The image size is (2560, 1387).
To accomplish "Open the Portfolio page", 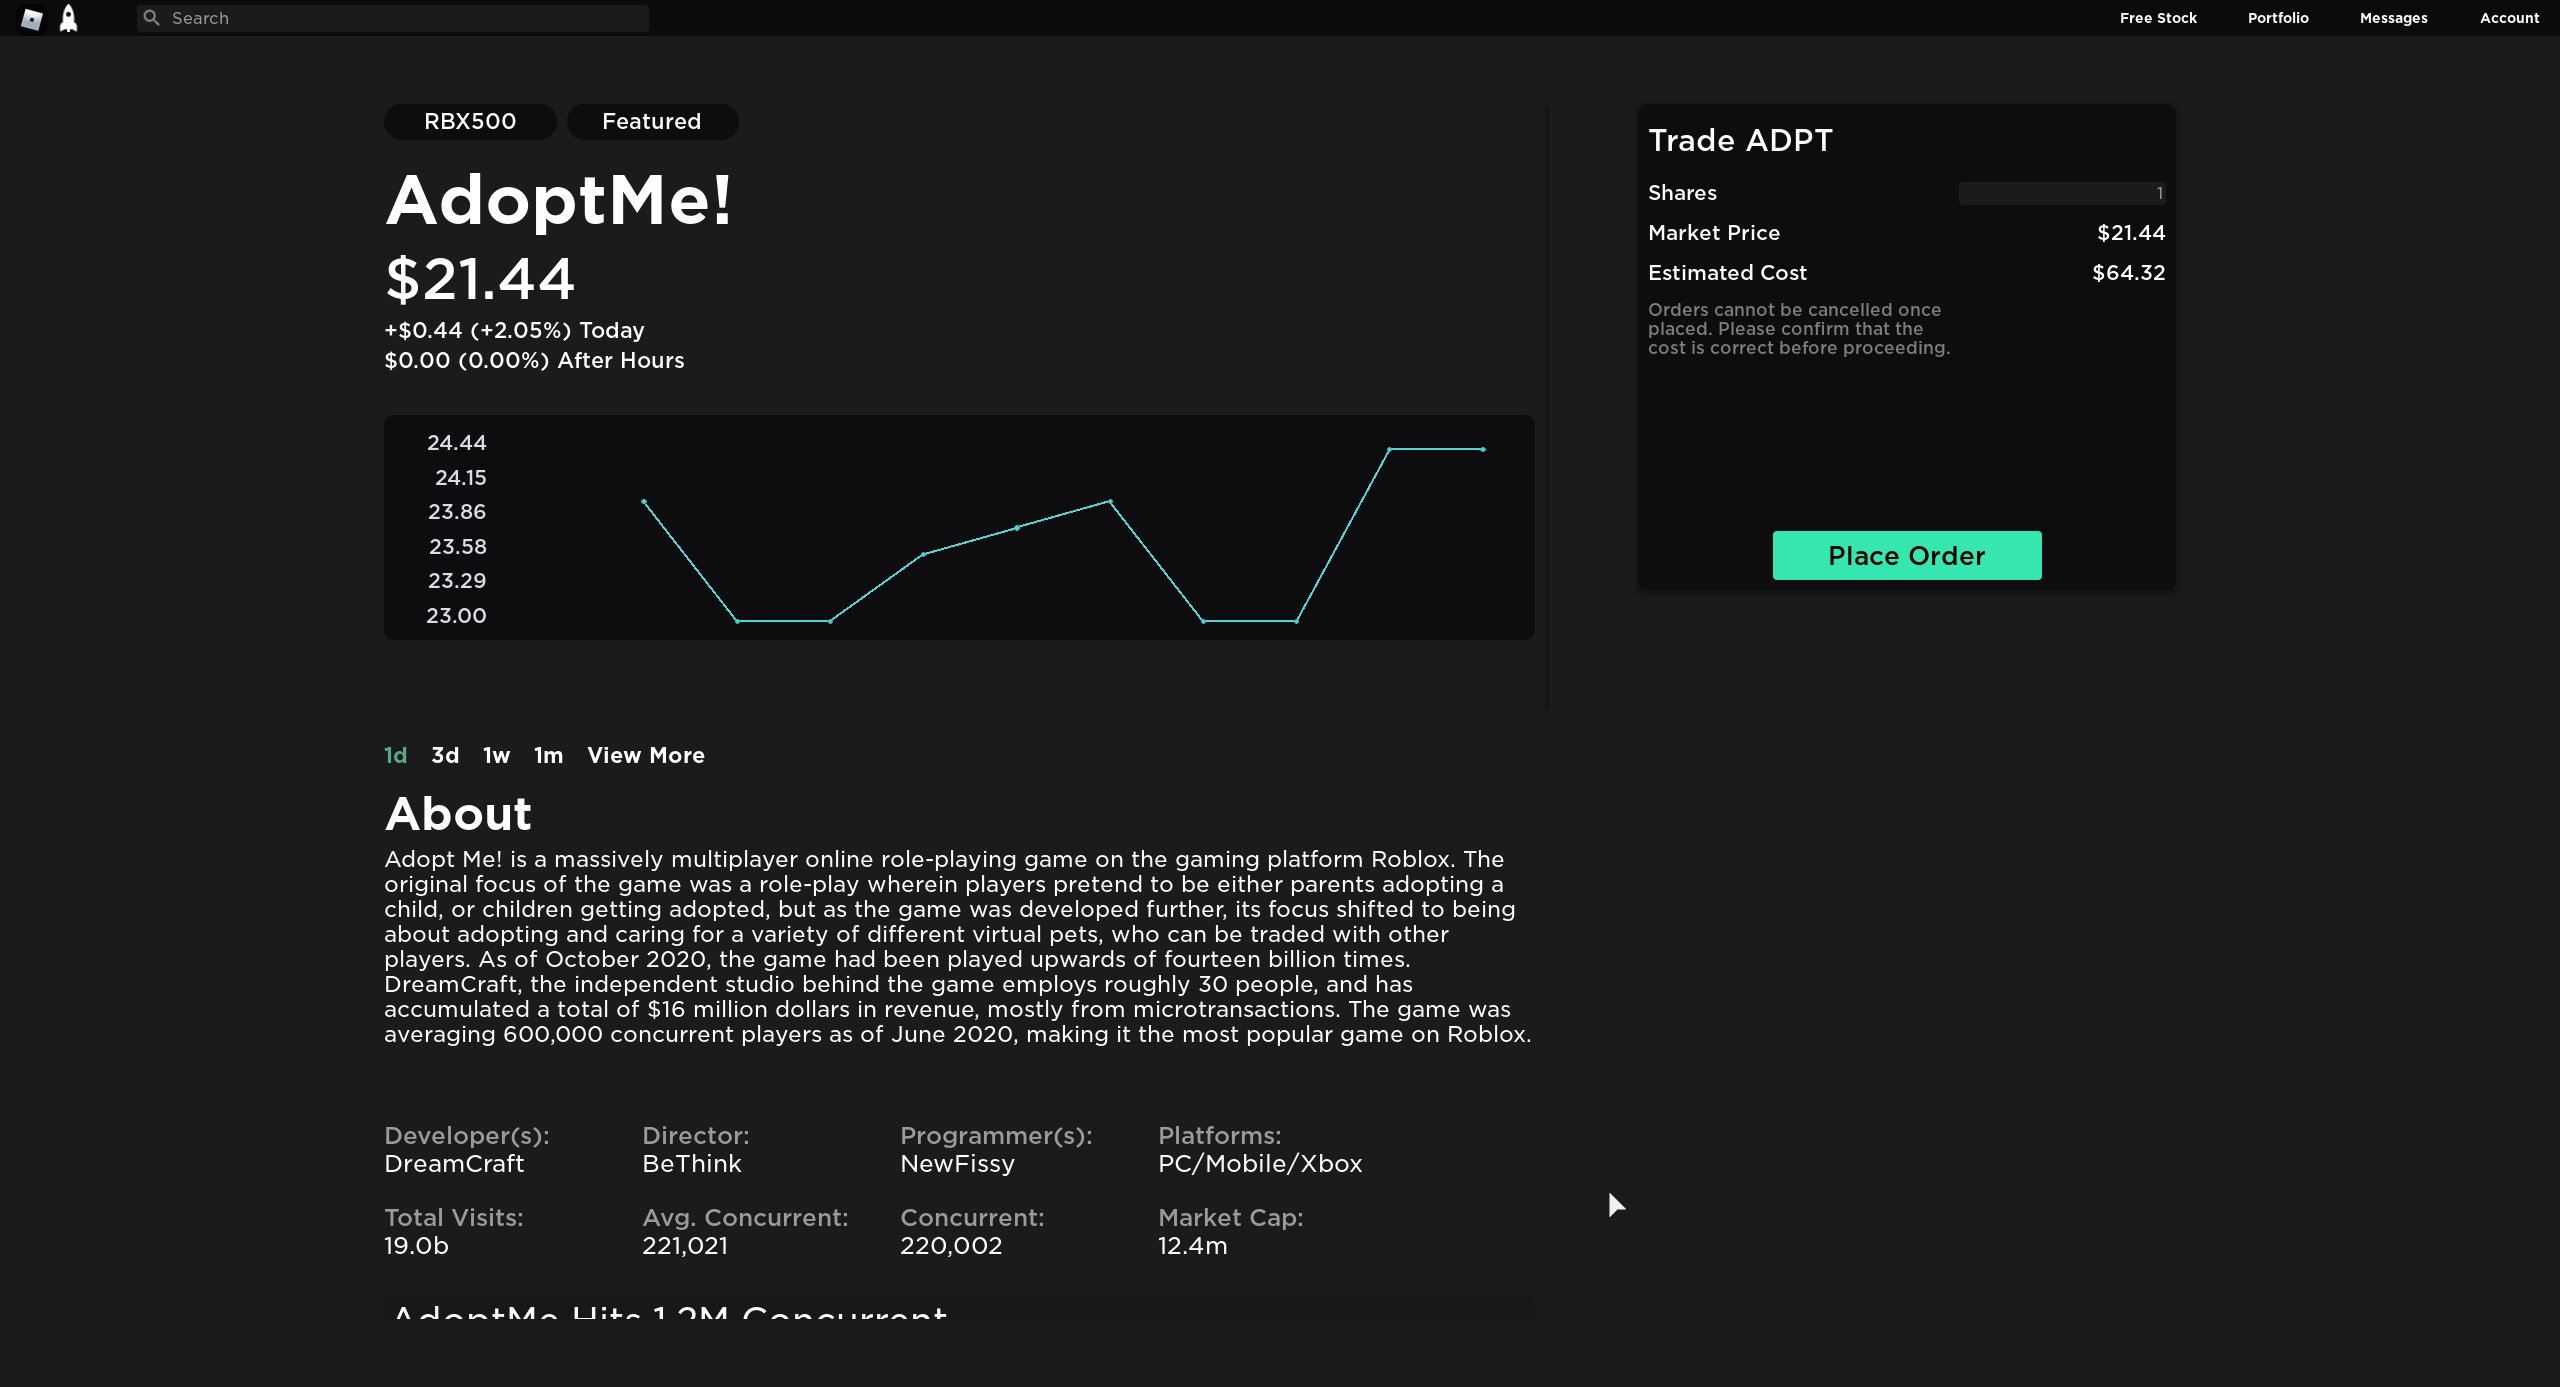I will 2278,18.
